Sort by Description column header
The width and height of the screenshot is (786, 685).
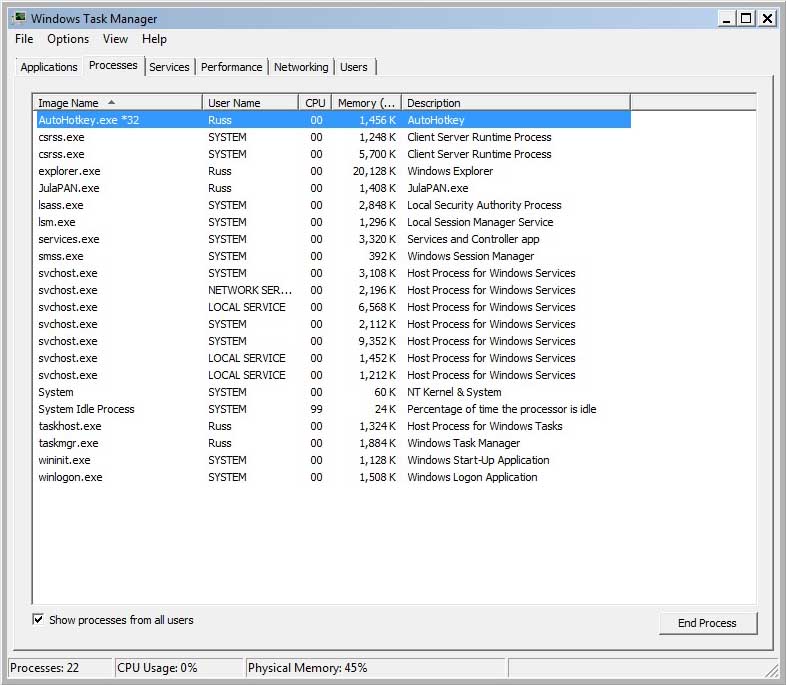(x=516, y=103)
